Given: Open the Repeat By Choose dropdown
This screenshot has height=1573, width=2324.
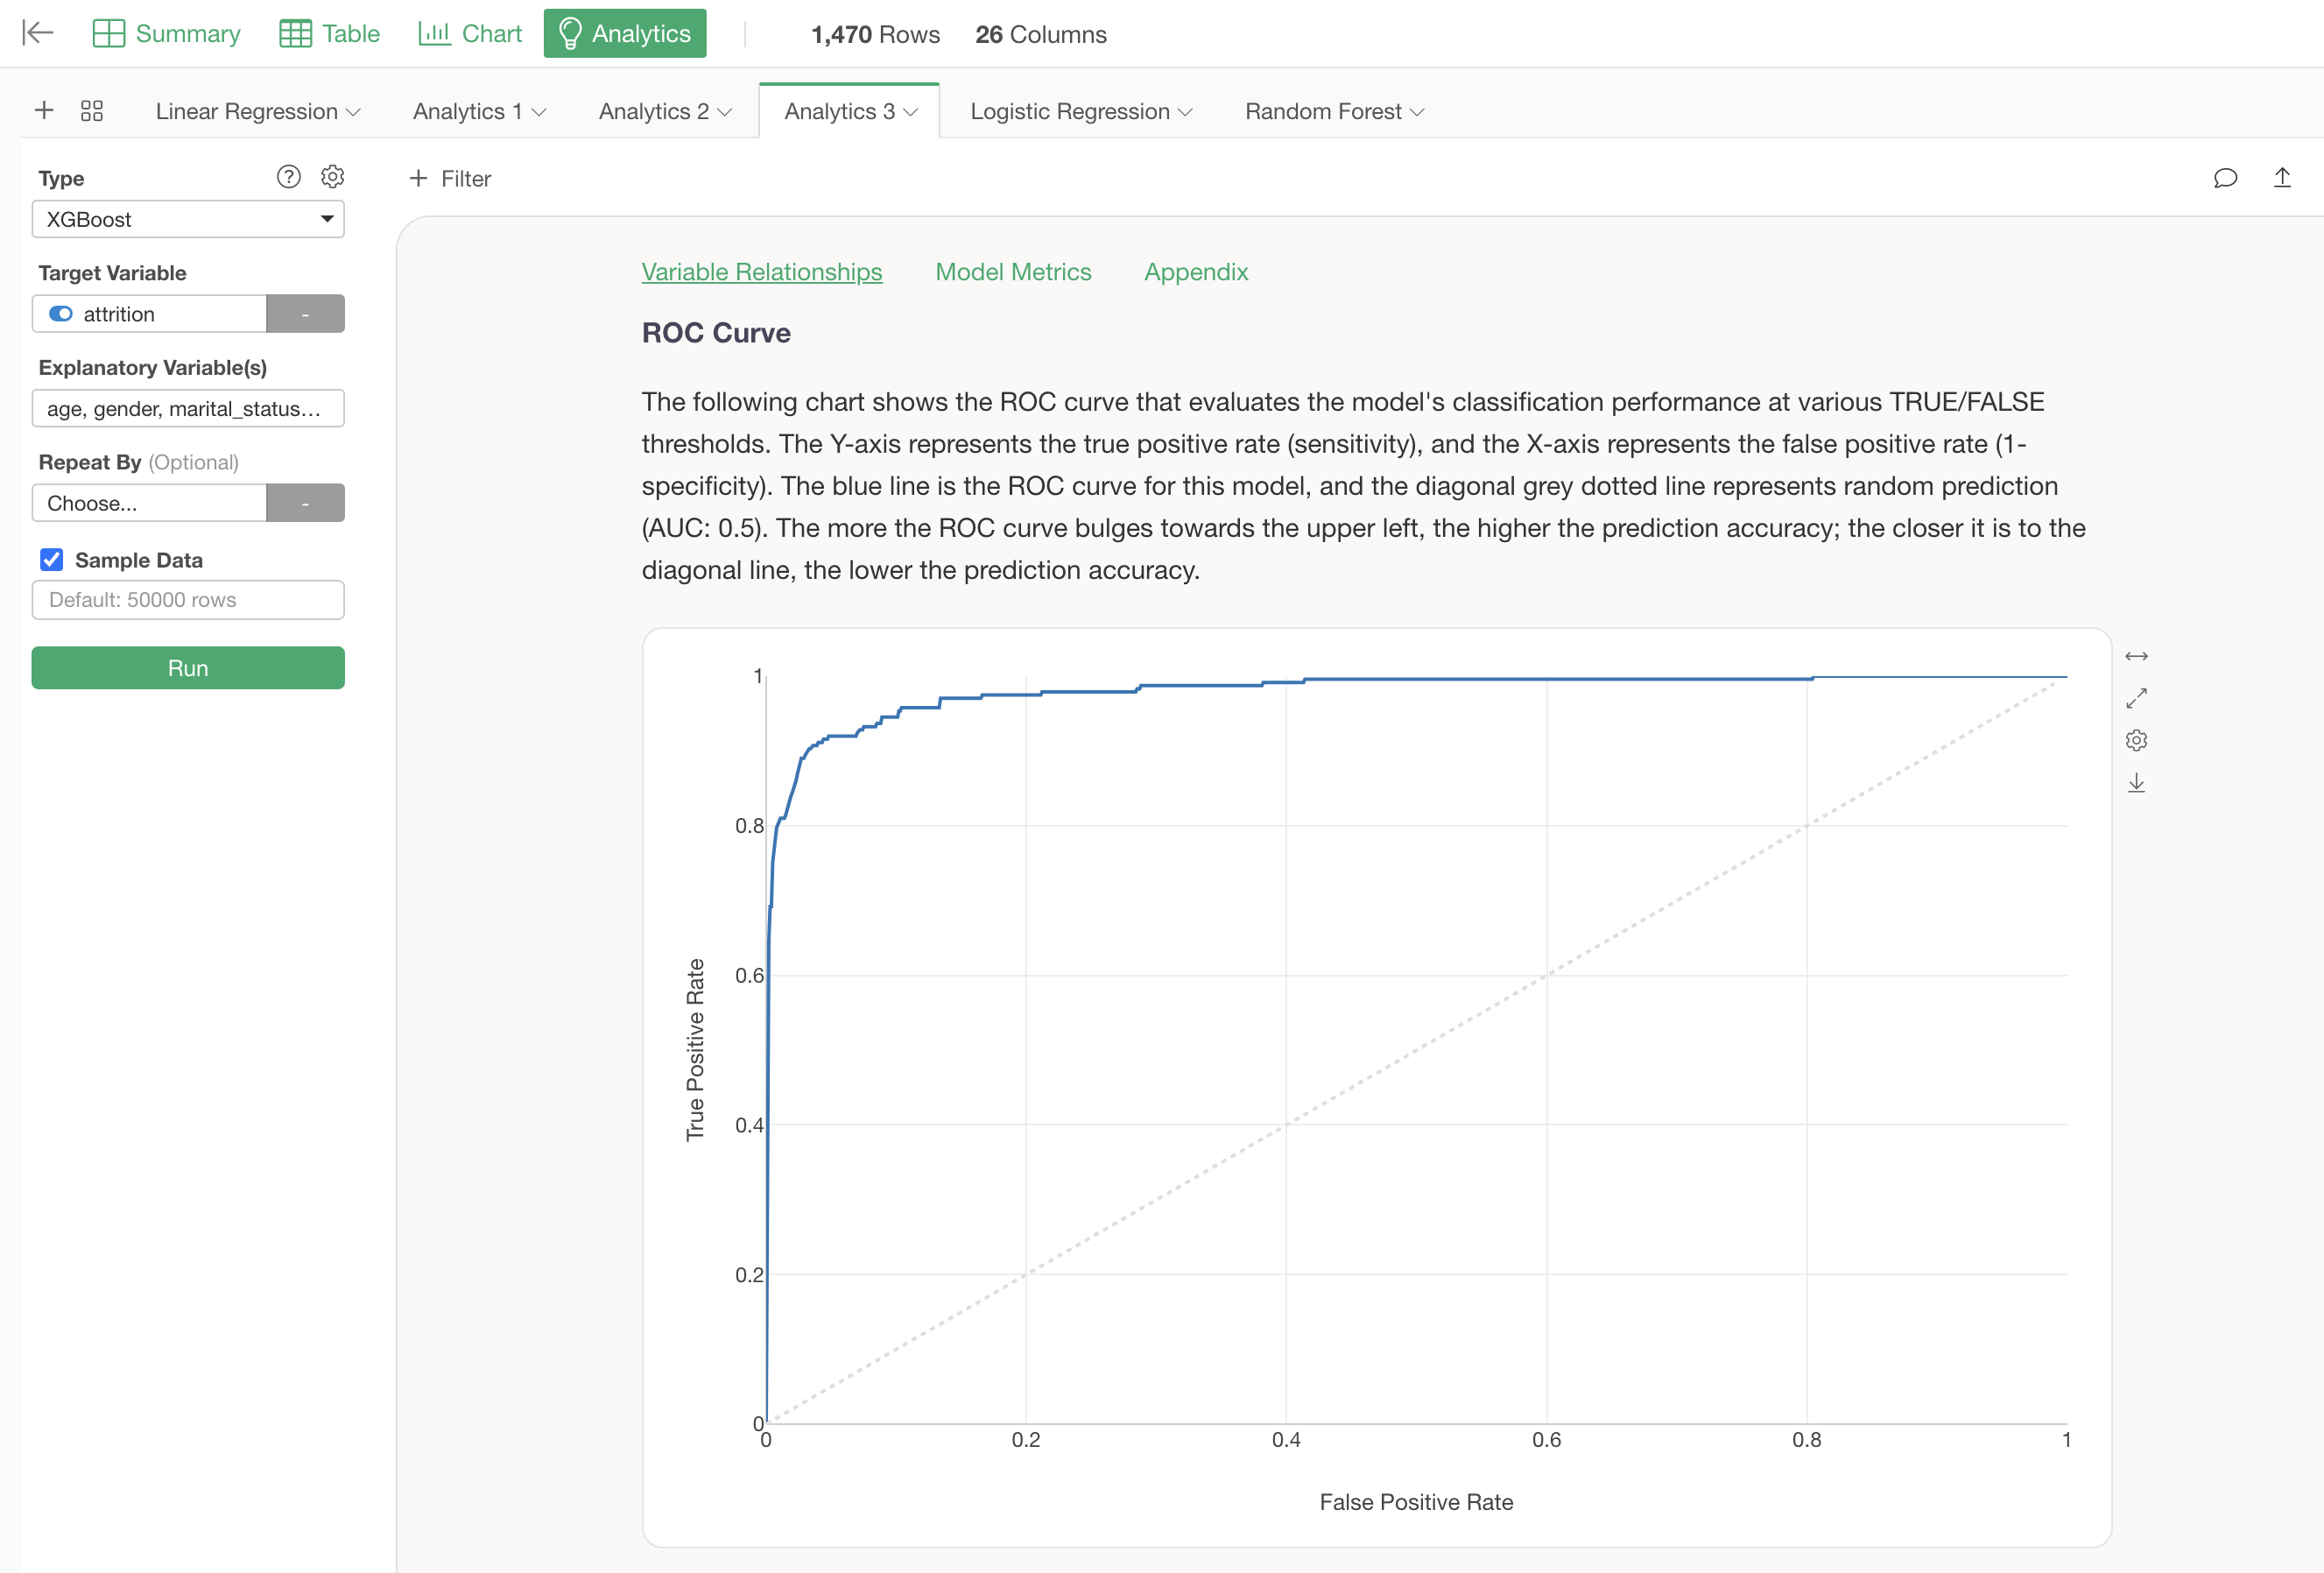Looking at the screenshot, I should tap(150, 503).
